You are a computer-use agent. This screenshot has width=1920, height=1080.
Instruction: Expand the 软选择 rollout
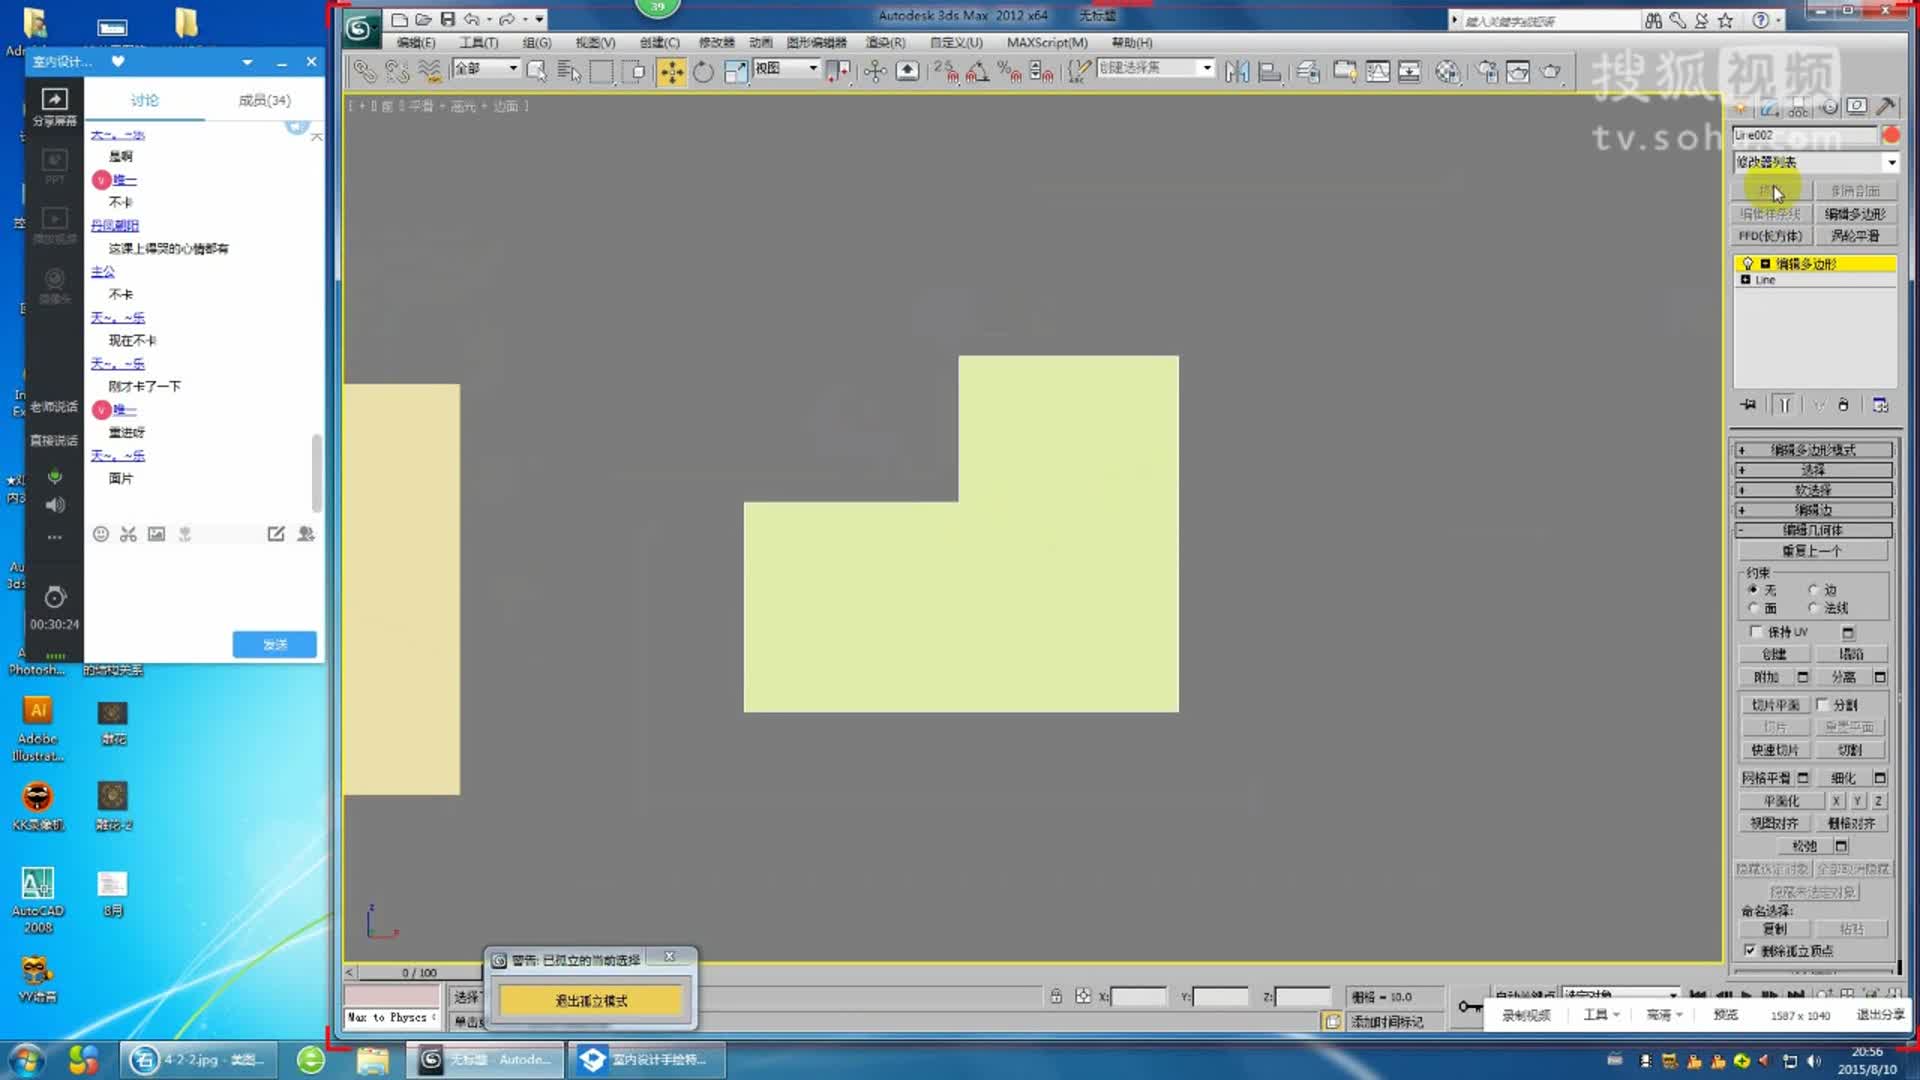[x=1813, y=490]
